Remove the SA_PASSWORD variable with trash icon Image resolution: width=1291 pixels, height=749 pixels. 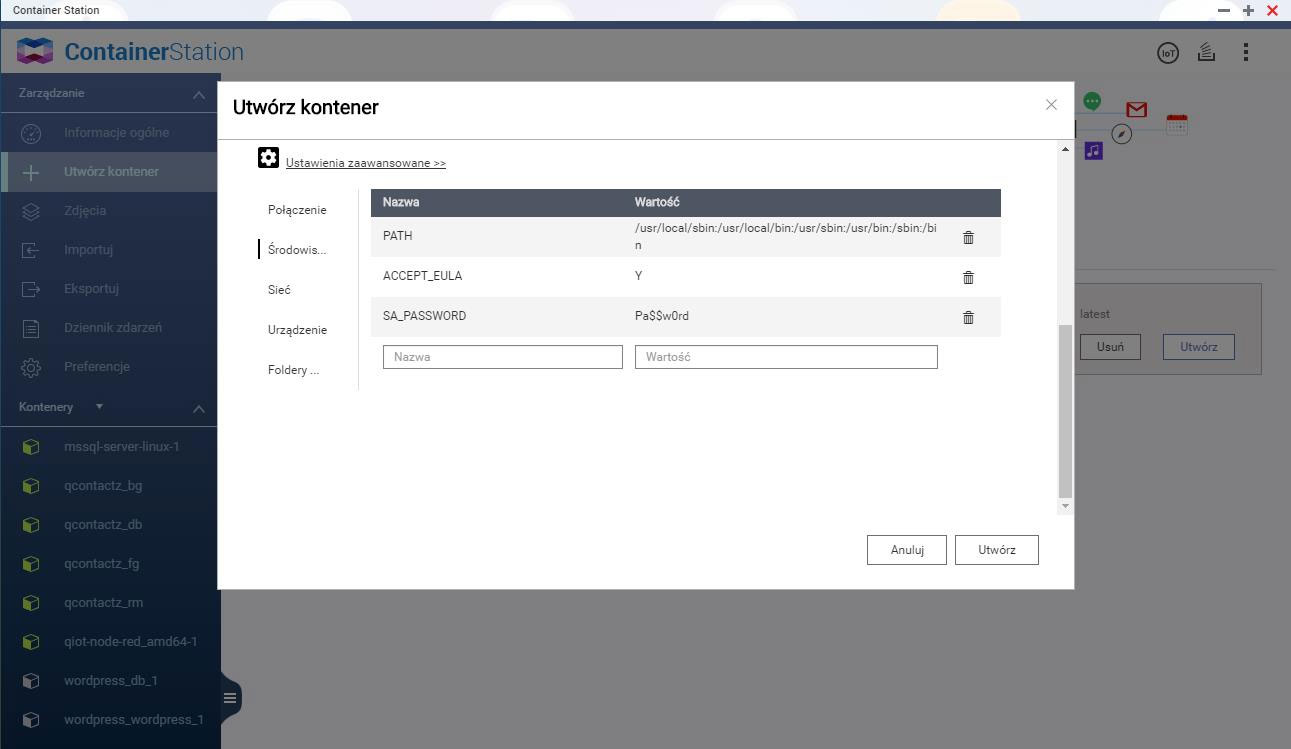(968, 318)
